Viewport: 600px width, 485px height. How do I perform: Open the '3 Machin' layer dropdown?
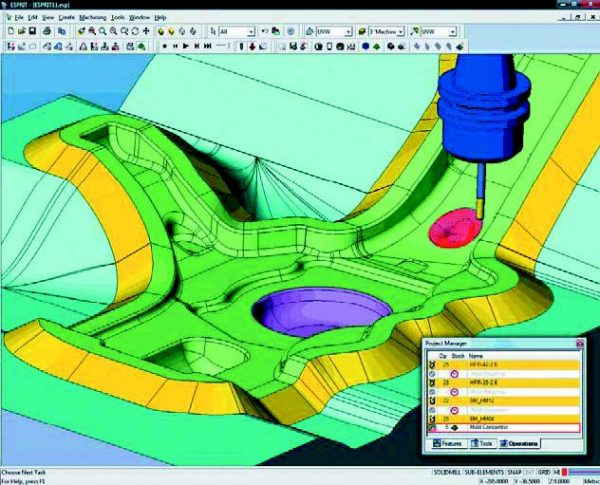point(401,32)
